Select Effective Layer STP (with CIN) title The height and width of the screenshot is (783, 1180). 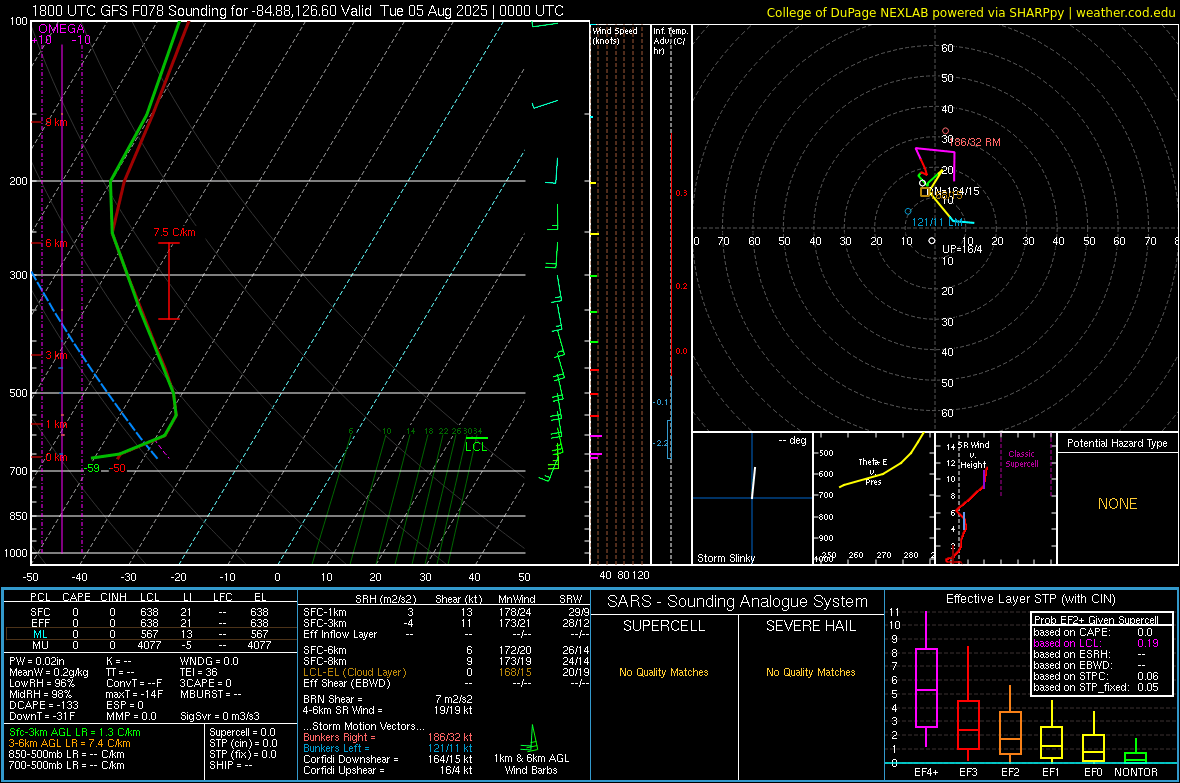pyautogui.click(x=1030, y=599)
